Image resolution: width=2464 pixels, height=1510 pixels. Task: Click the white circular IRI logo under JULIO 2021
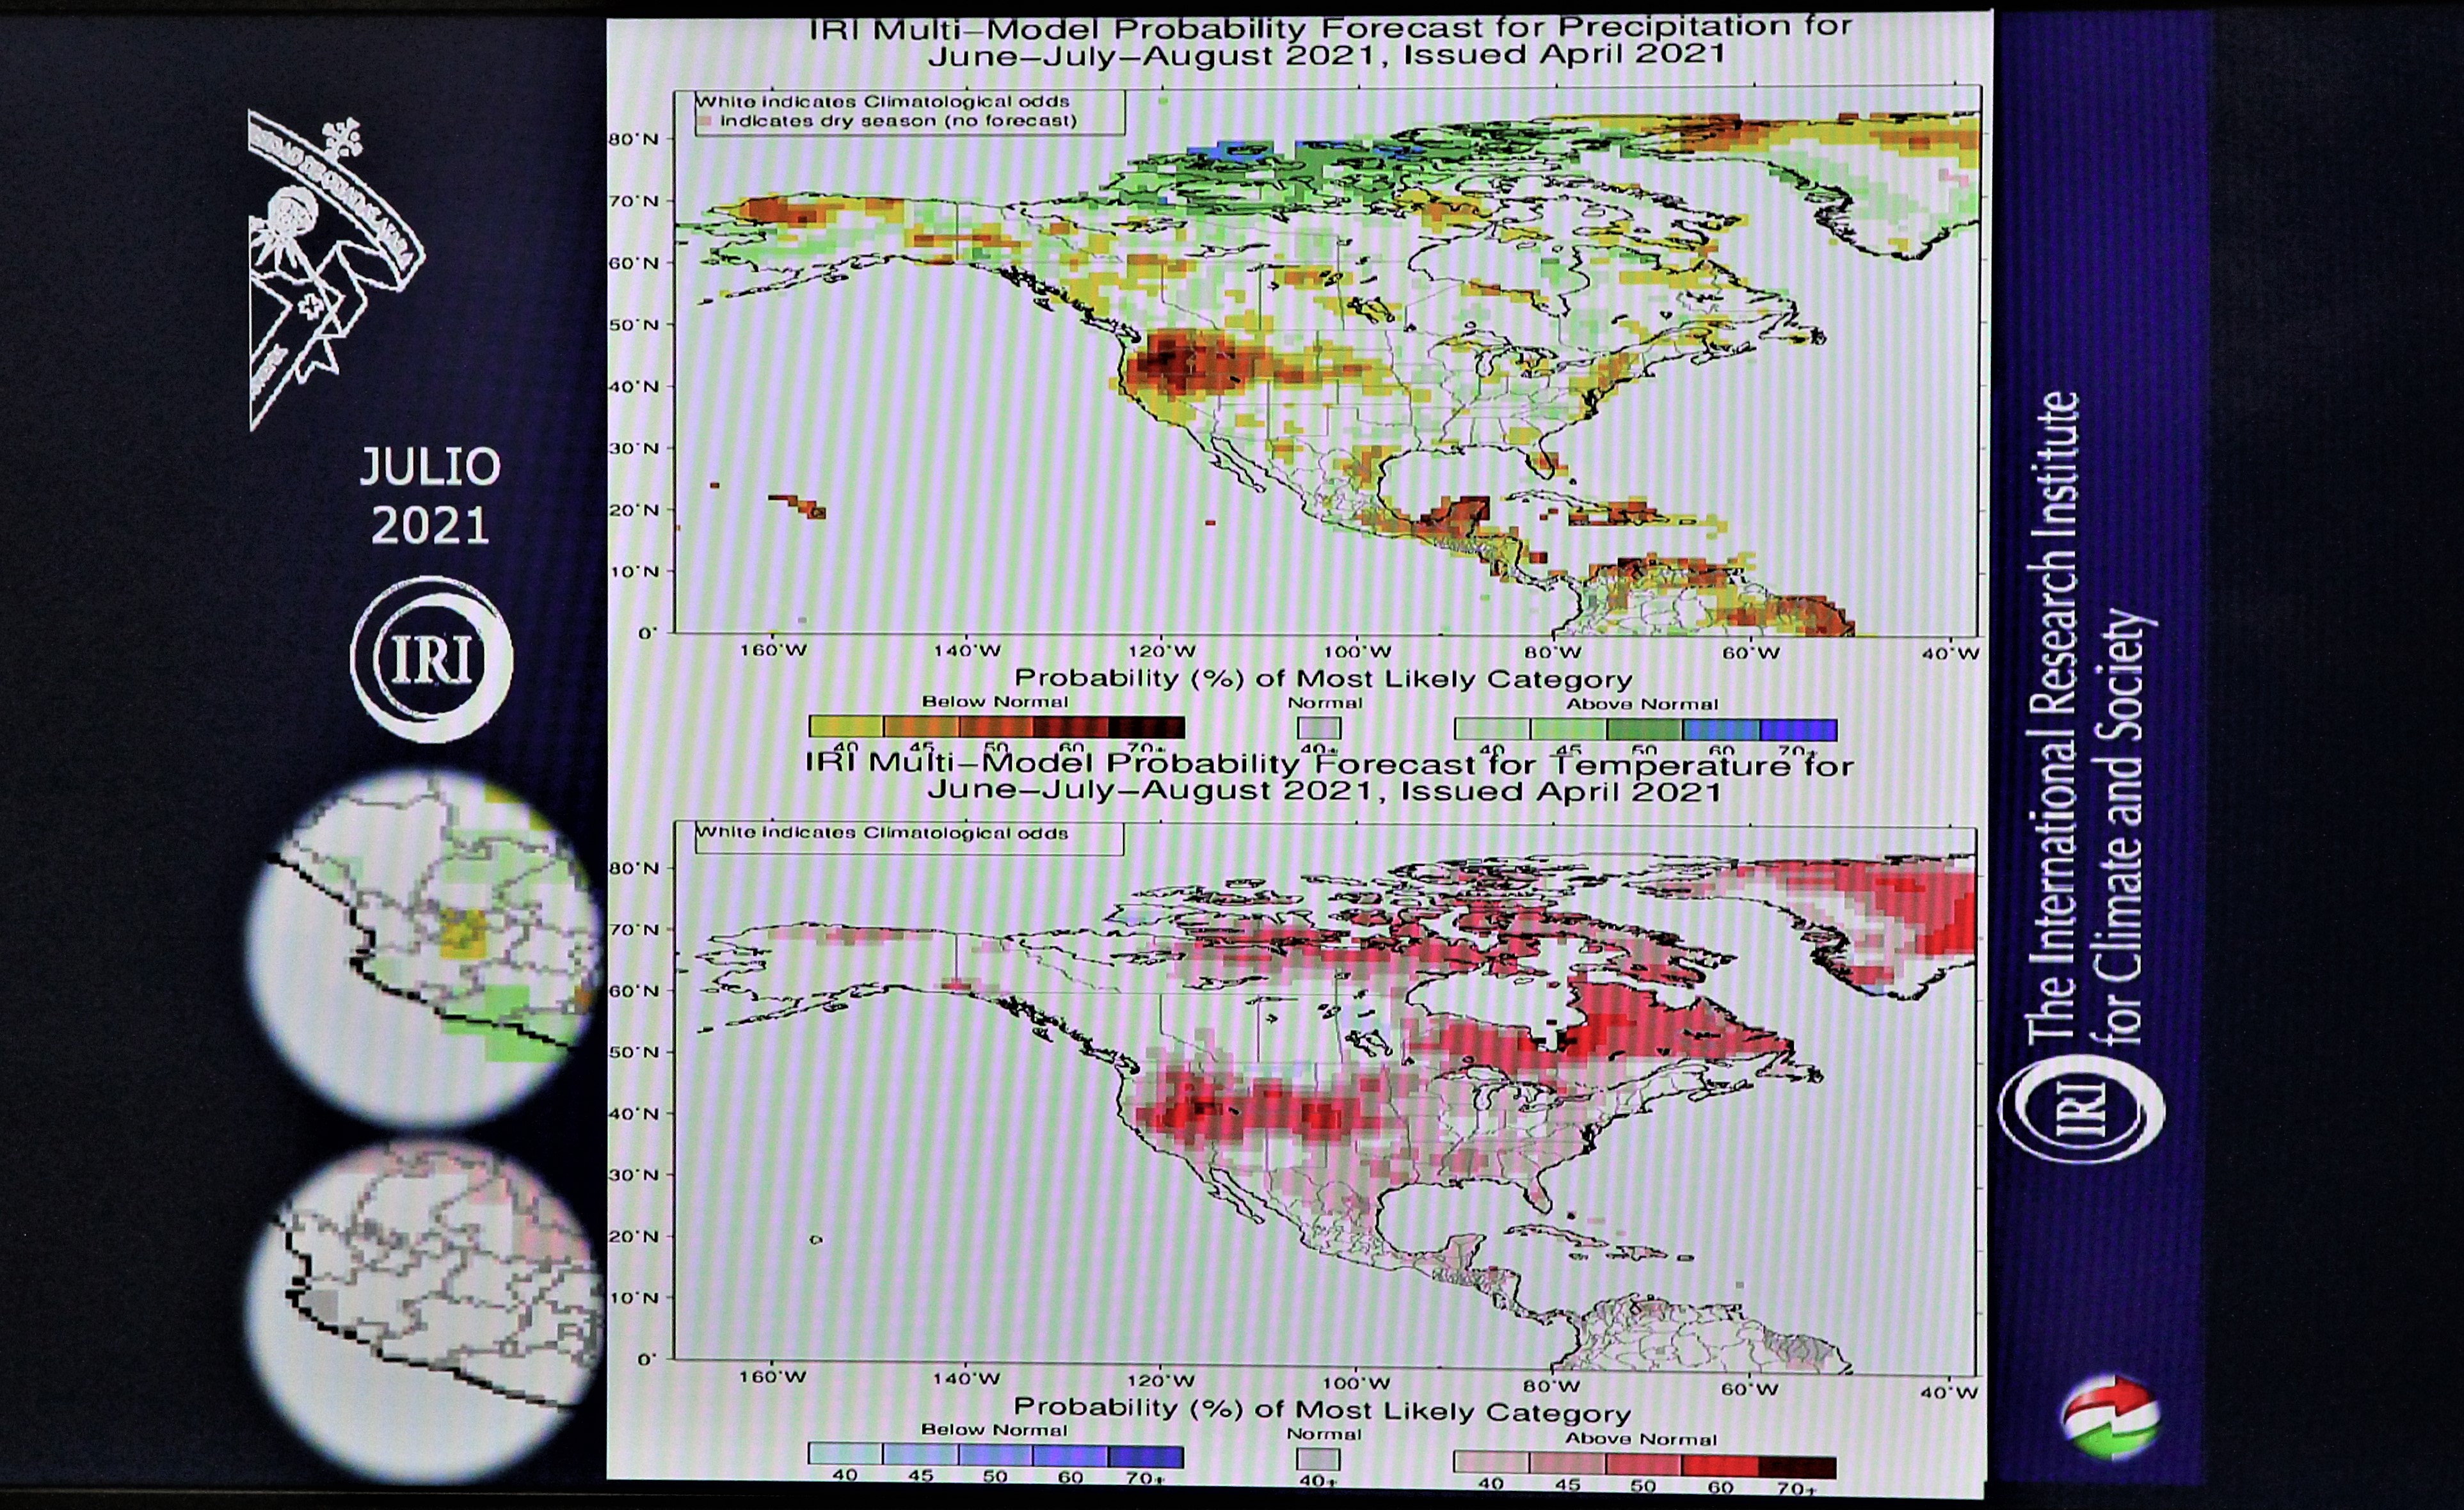(431, 659)
